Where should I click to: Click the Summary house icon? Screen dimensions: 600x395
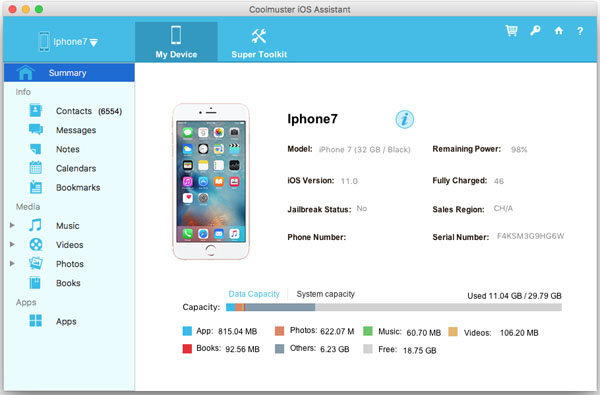point(25,72)
